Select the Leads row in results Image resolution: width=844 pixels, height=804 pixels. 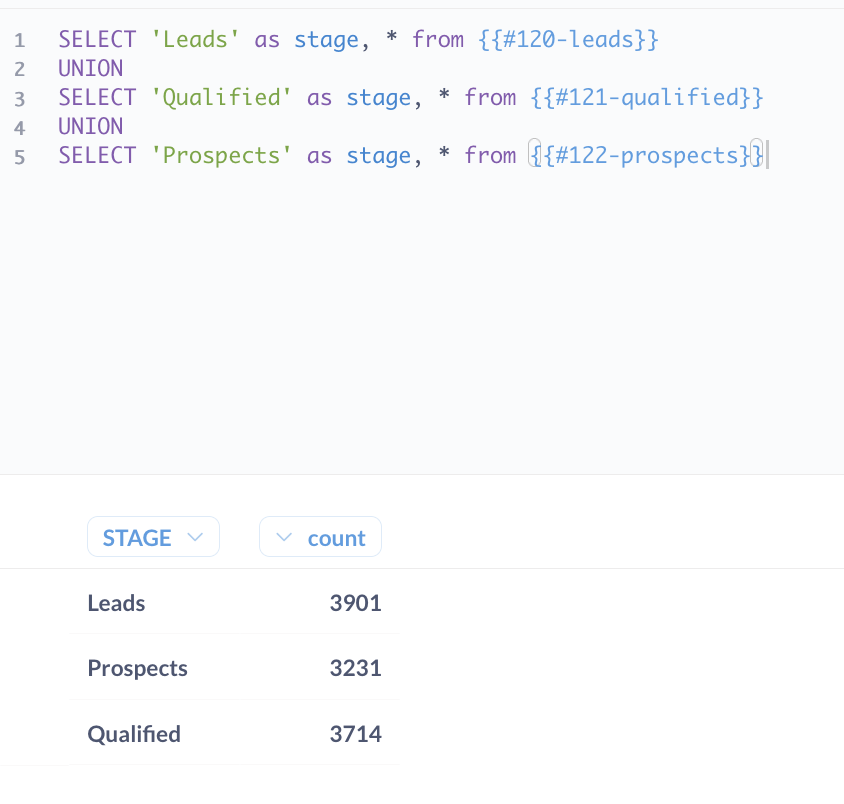[116, 603]
